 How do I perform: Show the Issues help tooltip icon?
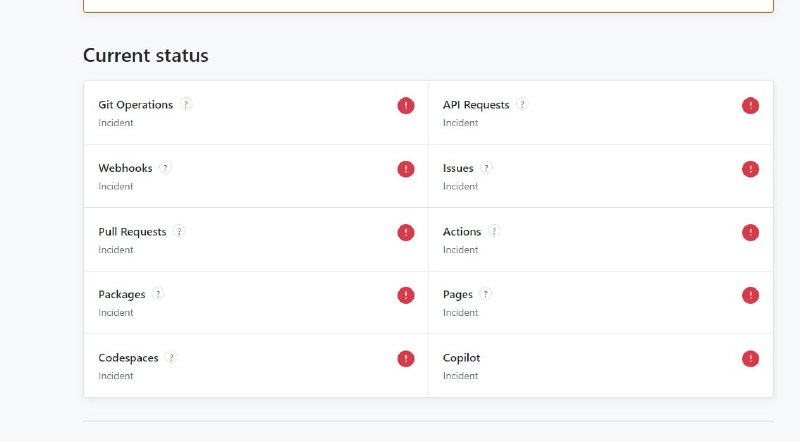pyautogui.click(x=486, y=167)
